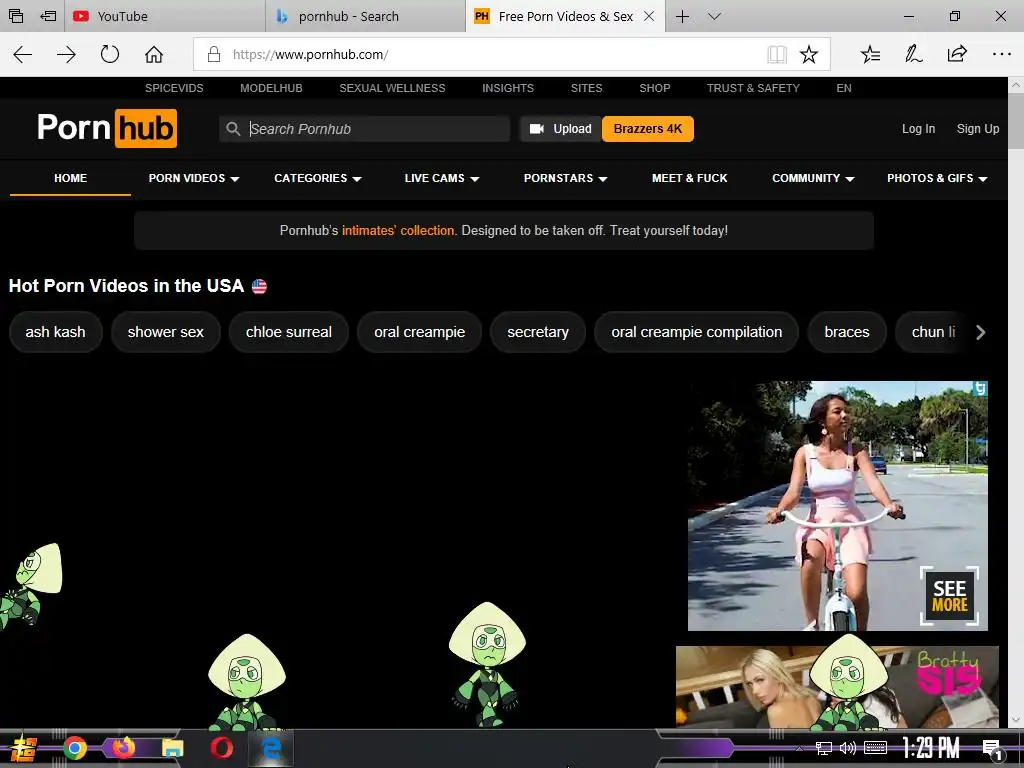Image resolution: width=1024 pixels, height=768 pixels.
Task: Click the orange Brazzers 4K button
Action: (647, 129)
